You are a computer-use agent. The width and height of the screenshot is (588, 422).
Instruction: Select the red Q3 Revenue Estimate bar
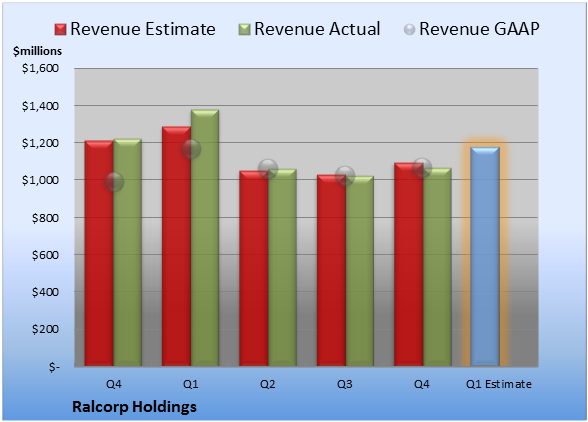coord(331,270)
